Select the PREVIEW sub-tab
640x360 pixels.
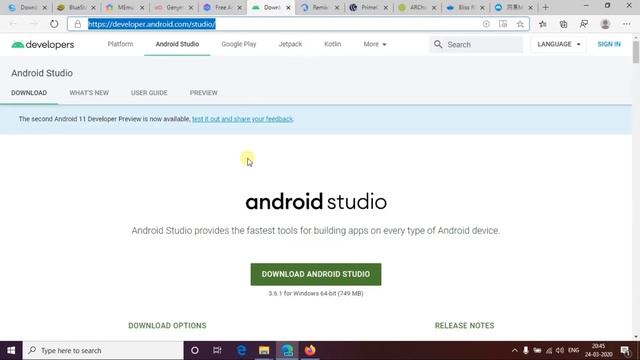tap(204, 93)
